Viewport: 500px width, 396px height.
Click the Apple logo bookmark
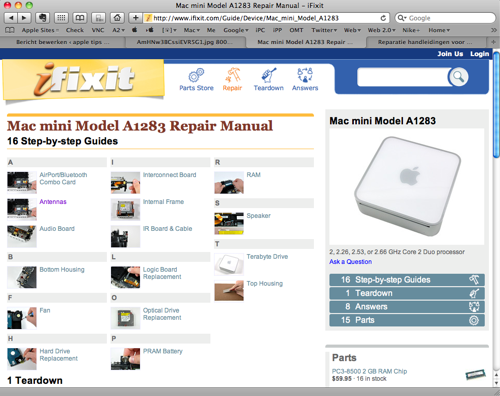(134, 30)
